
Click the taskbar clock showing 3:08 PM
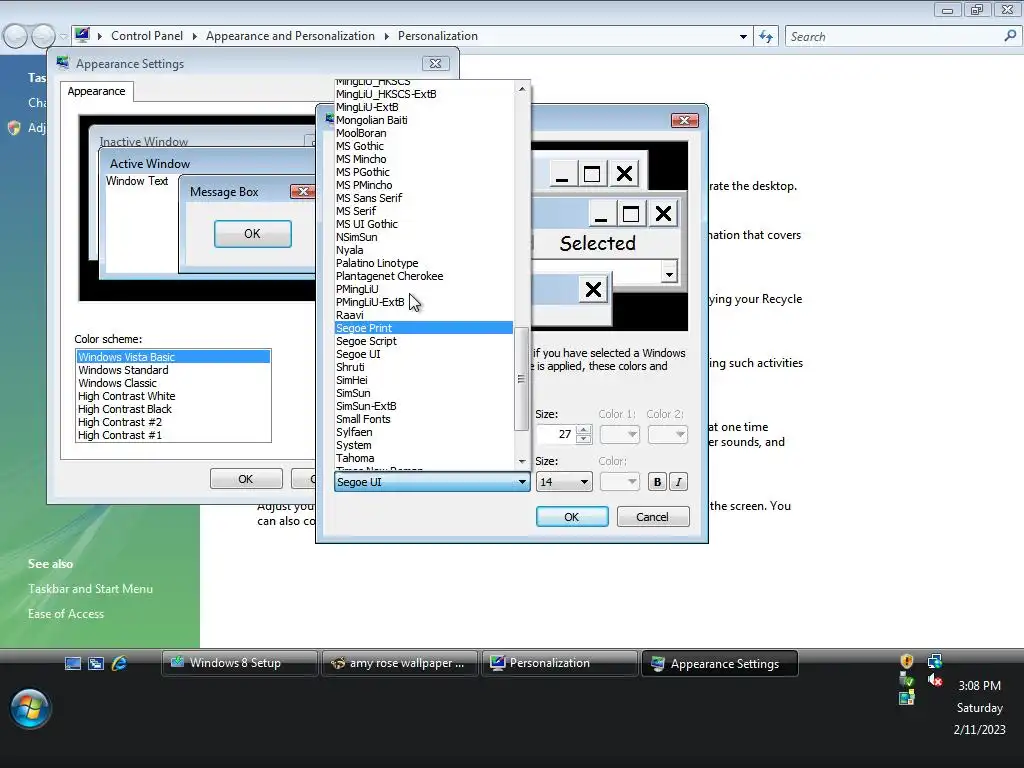(x=979, y=686)
